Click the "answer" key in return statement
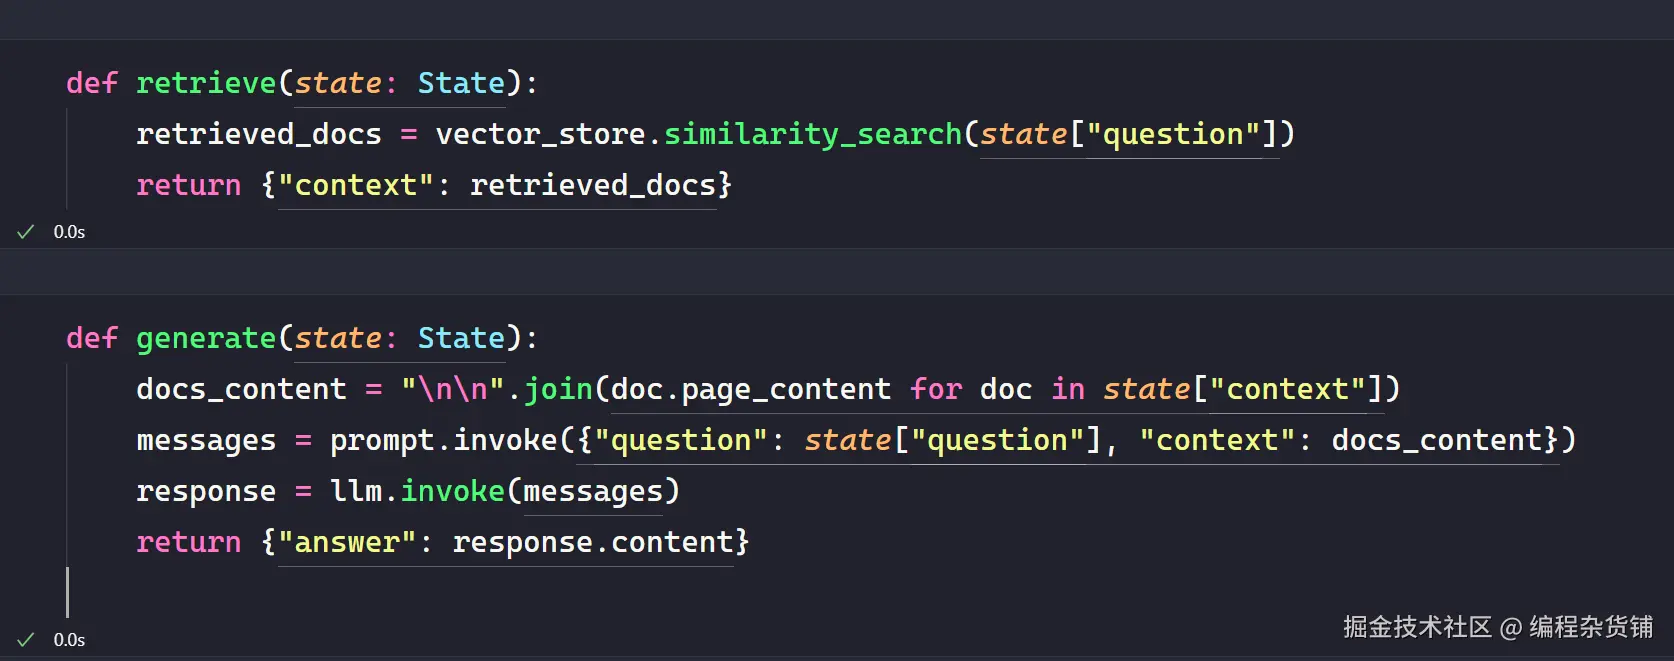Viewport: 1674px width, 661px height. coord(347,542)
